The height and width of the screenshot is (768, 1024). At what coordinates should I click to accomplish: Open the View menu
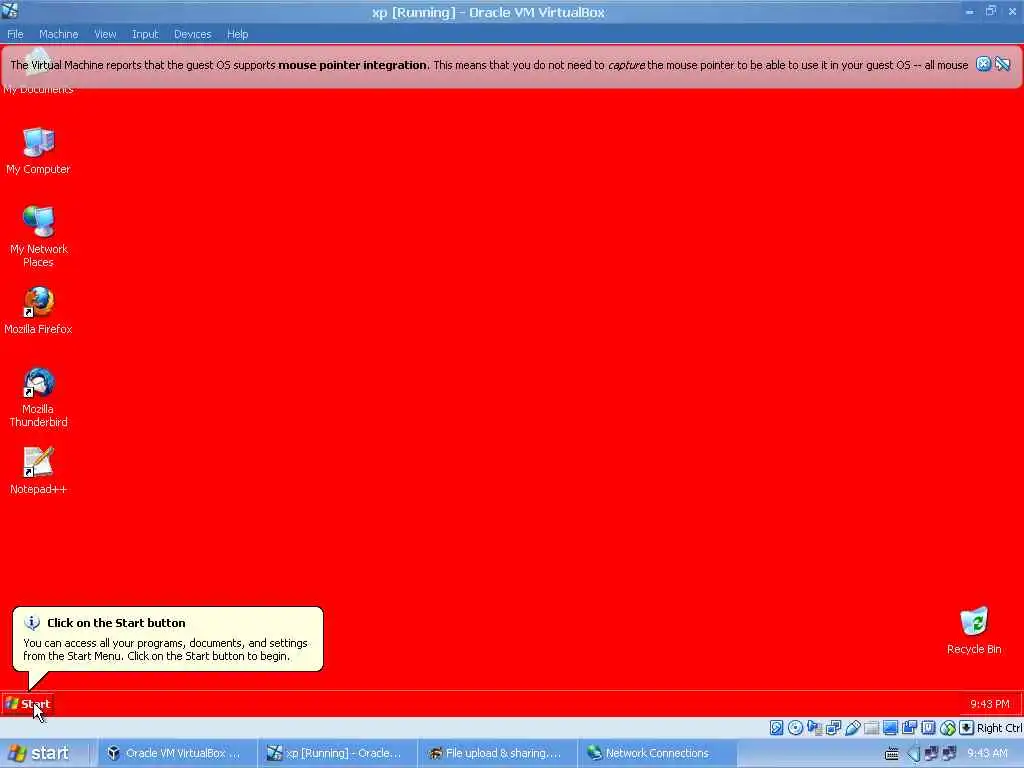pyautogui.click(x=104, y=34)
